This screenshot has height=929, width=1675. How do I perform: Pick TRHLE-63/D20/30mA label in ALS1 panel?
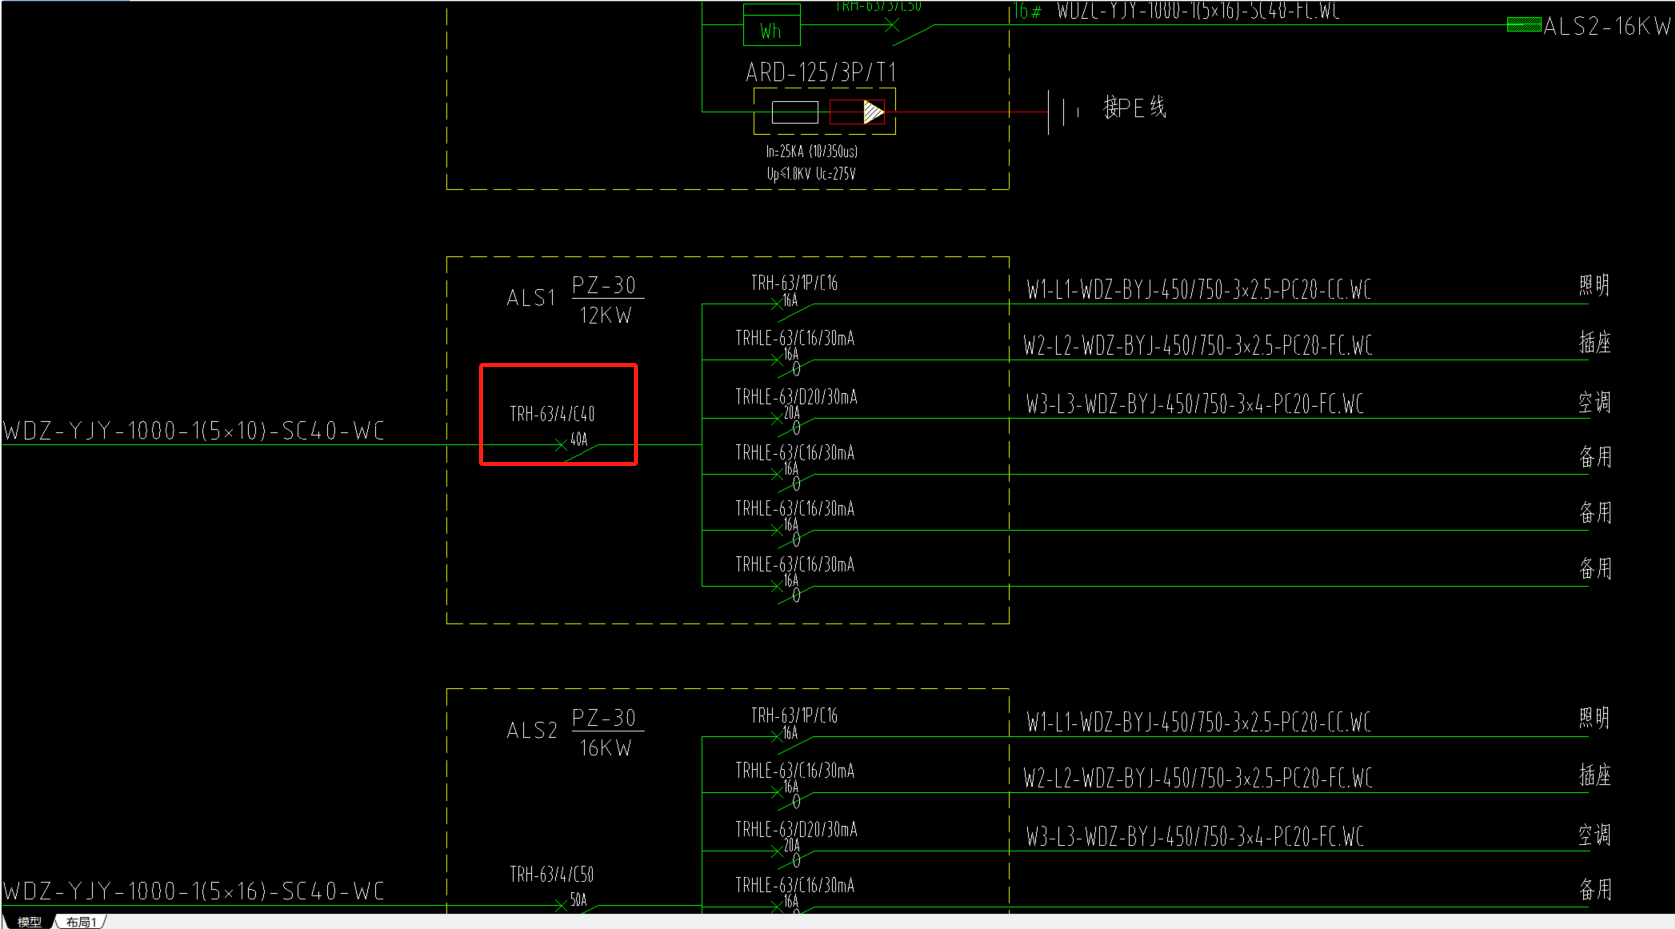point(796,398)
